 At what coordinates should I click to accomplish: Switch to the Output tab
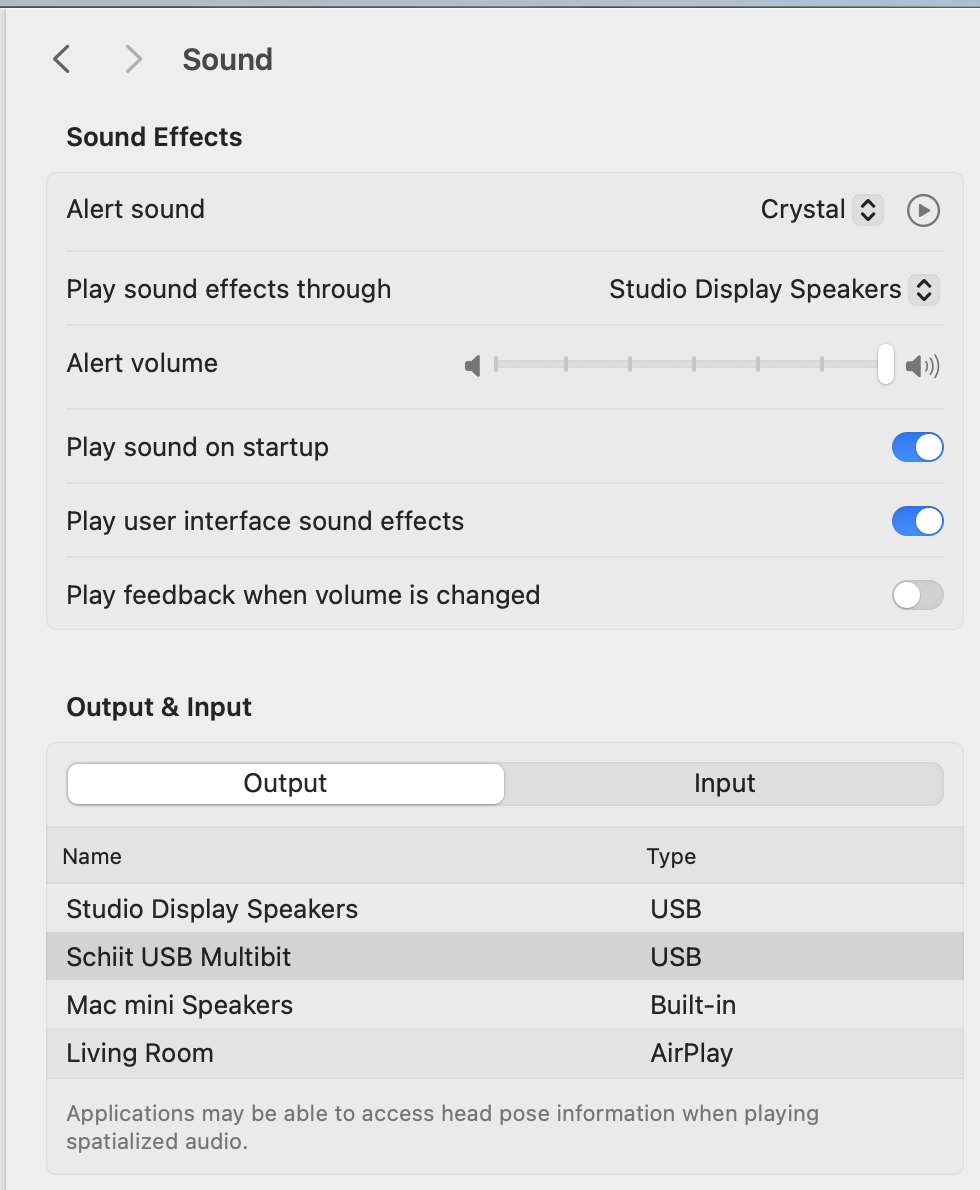coord(285,784)
